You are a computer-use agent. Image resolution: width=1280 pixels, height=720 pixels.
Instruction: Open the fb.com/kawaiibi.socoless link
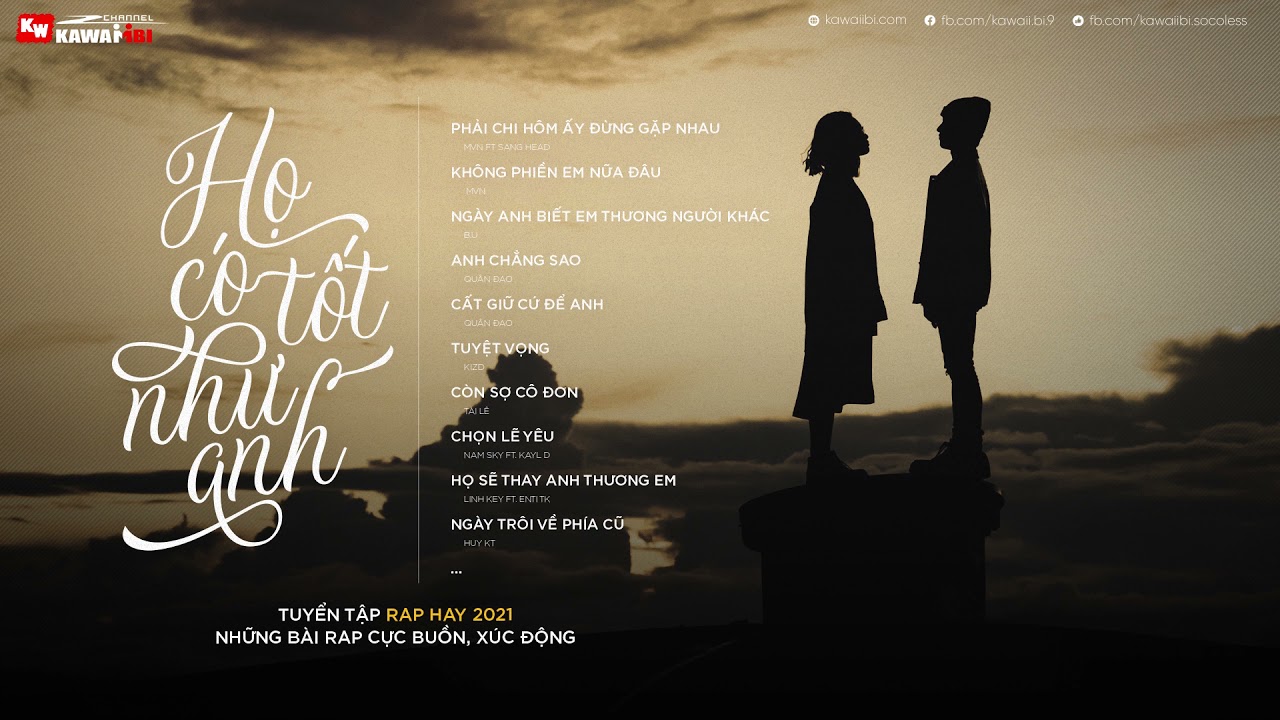[x=1168, y=20]
